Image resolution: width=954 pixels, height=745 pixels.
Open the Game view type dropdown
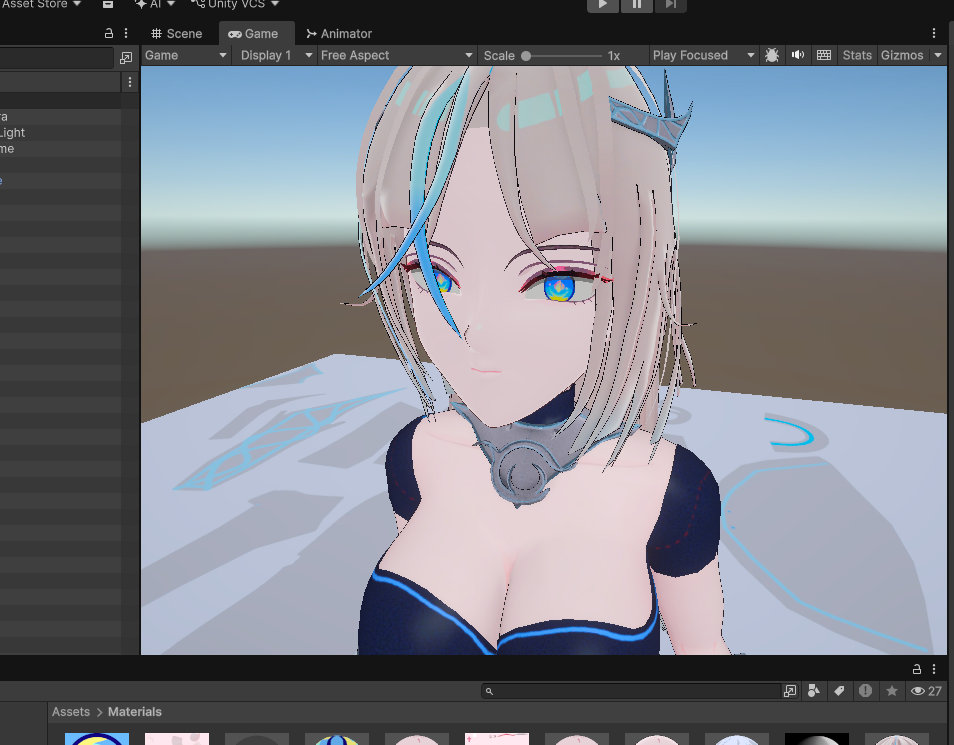click(x=186, y=55)
